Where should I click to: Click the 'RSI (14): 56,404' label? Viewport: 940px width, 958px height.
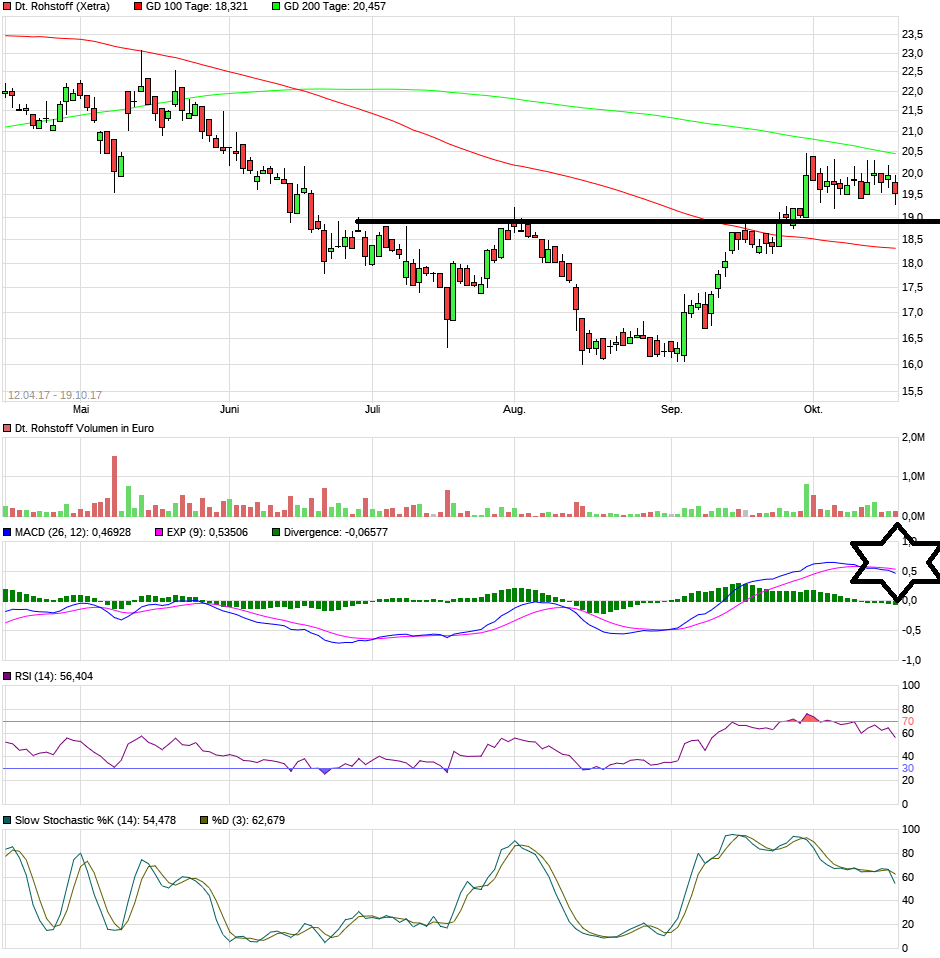[x=54, y=676]
